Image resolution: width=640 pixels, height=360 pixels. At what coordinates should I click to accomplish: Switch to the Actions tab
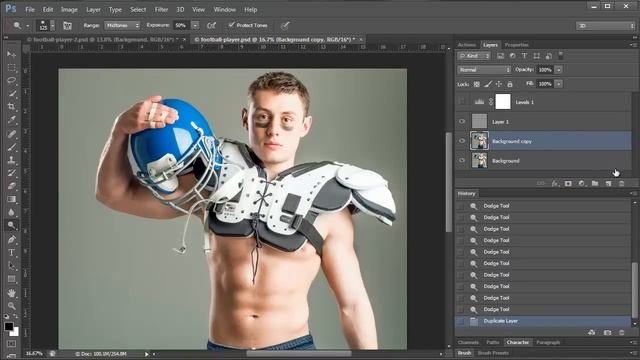(x=467, y=45)
